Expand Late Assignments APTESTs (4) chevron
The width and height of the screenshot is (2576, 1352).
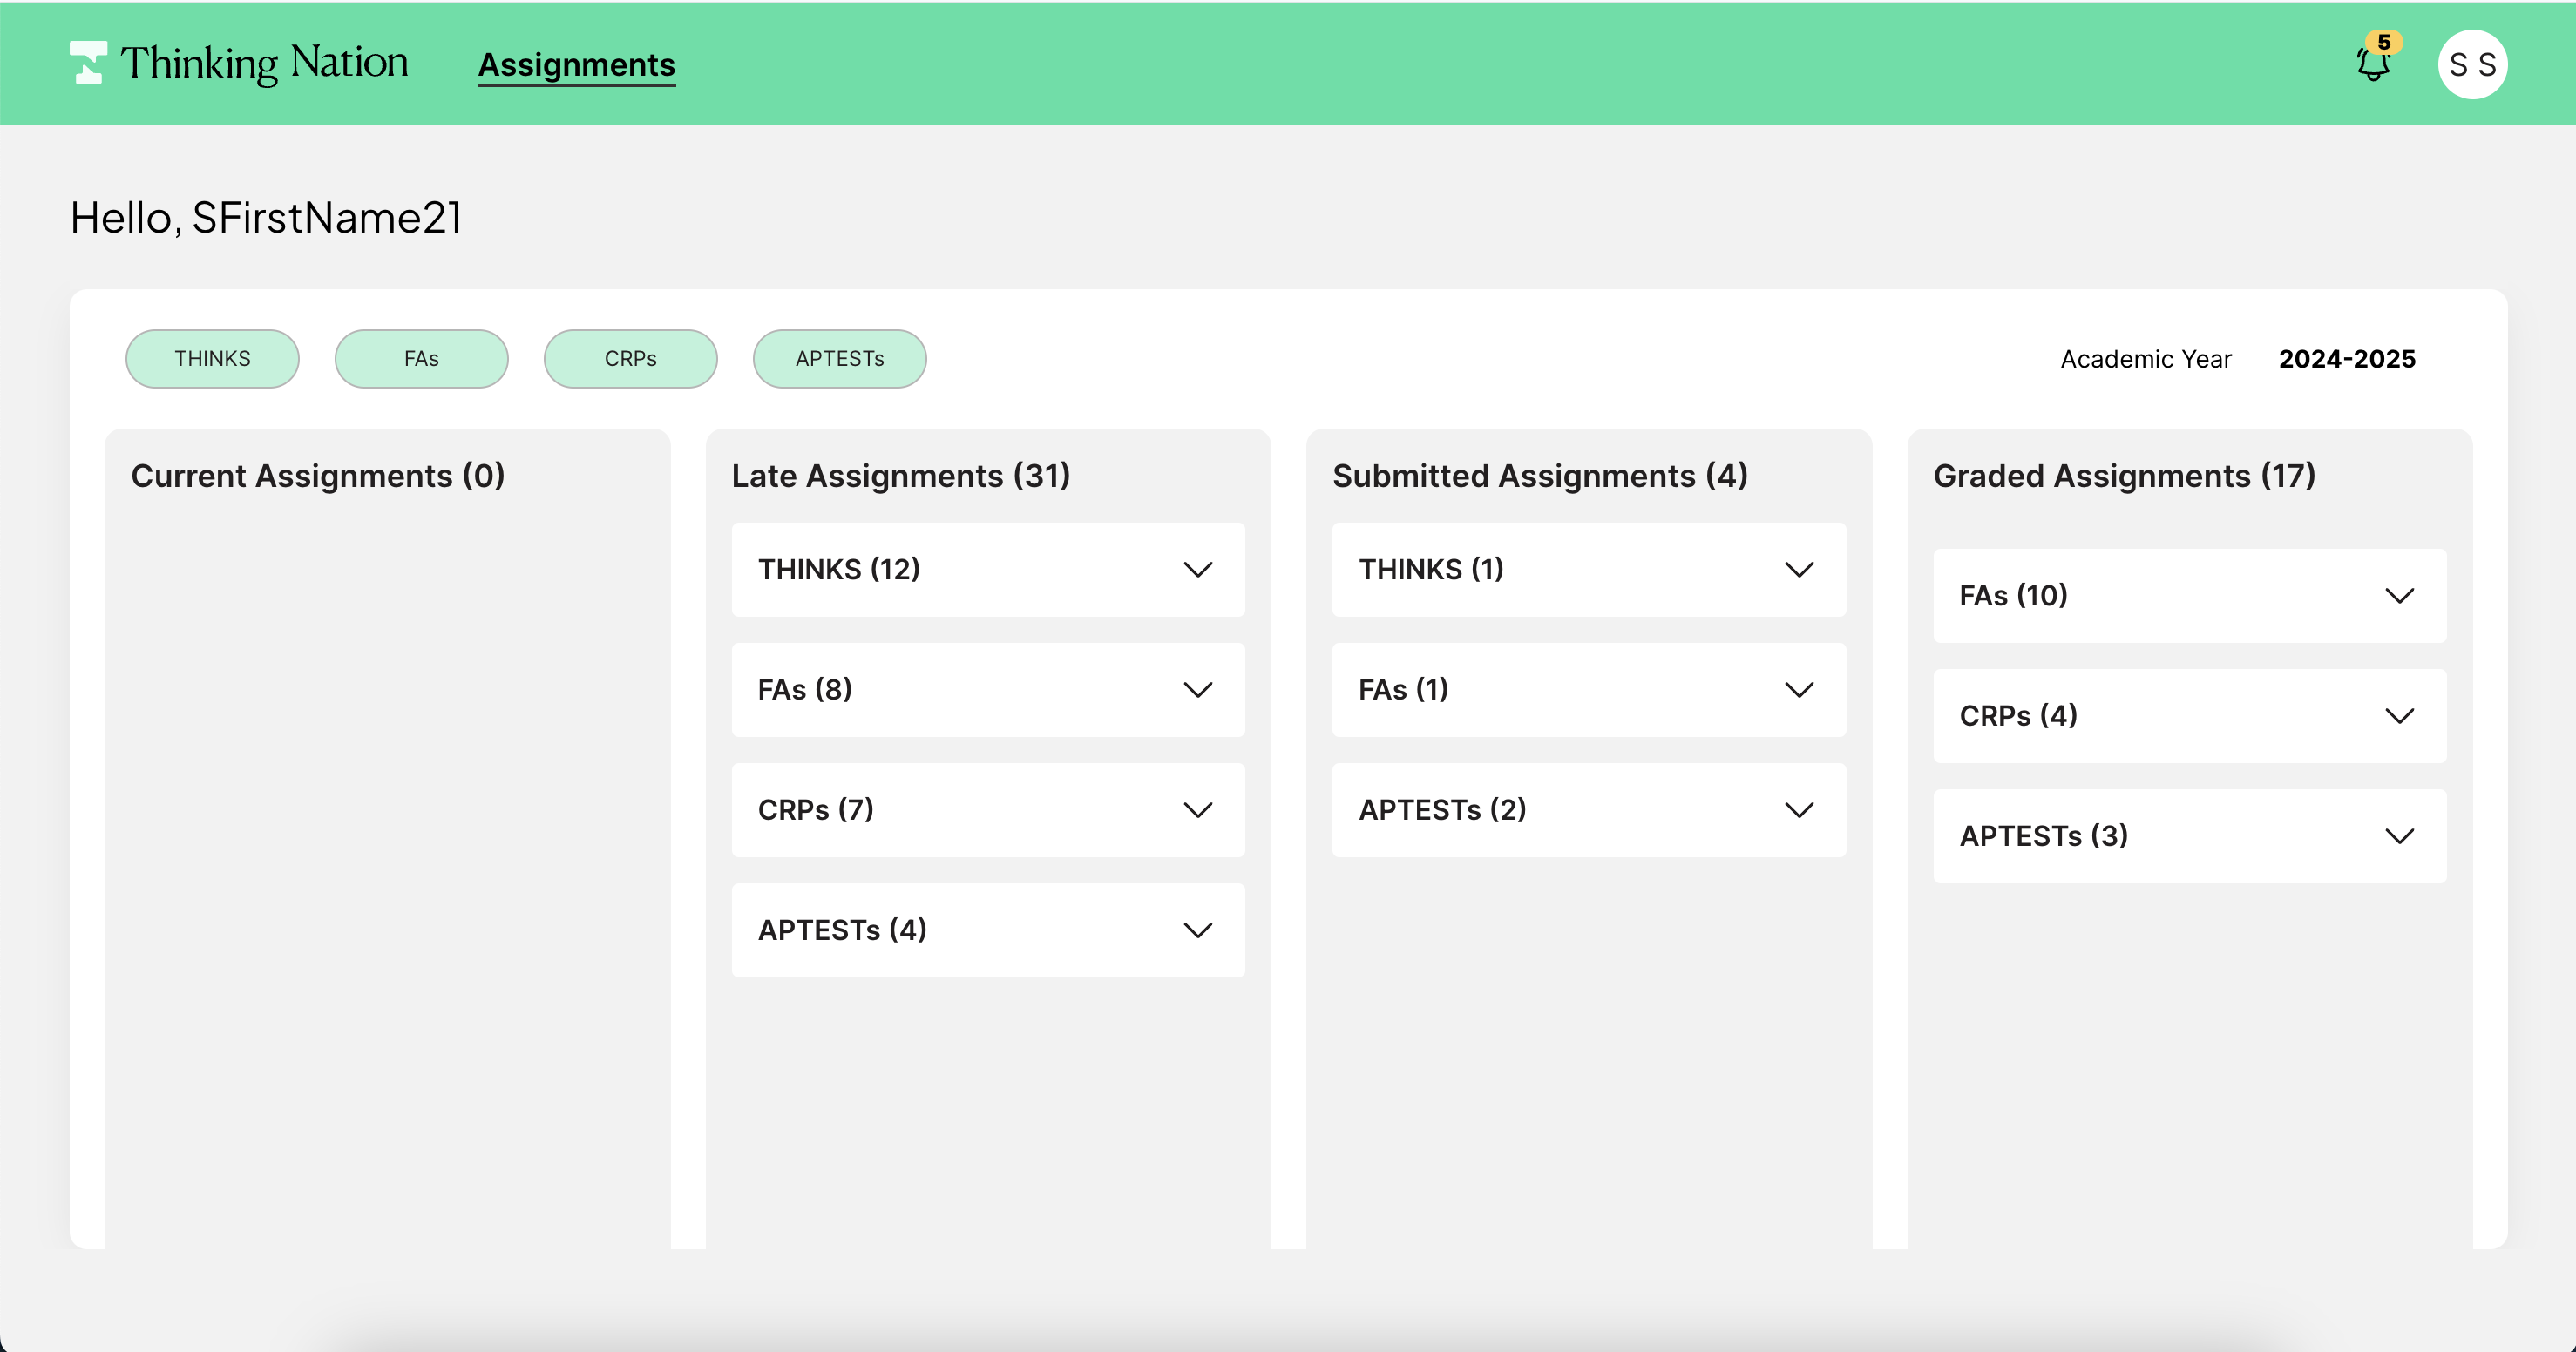coord(1197,930)
